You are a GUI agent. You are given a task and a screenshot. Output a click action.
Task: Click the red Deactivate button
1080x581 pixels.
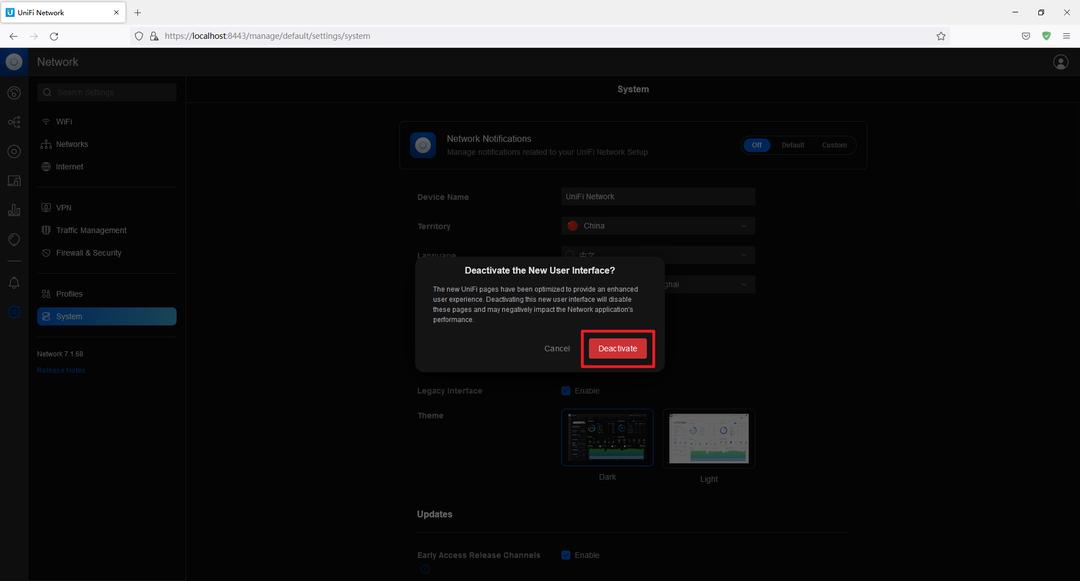tap(617, 348)
